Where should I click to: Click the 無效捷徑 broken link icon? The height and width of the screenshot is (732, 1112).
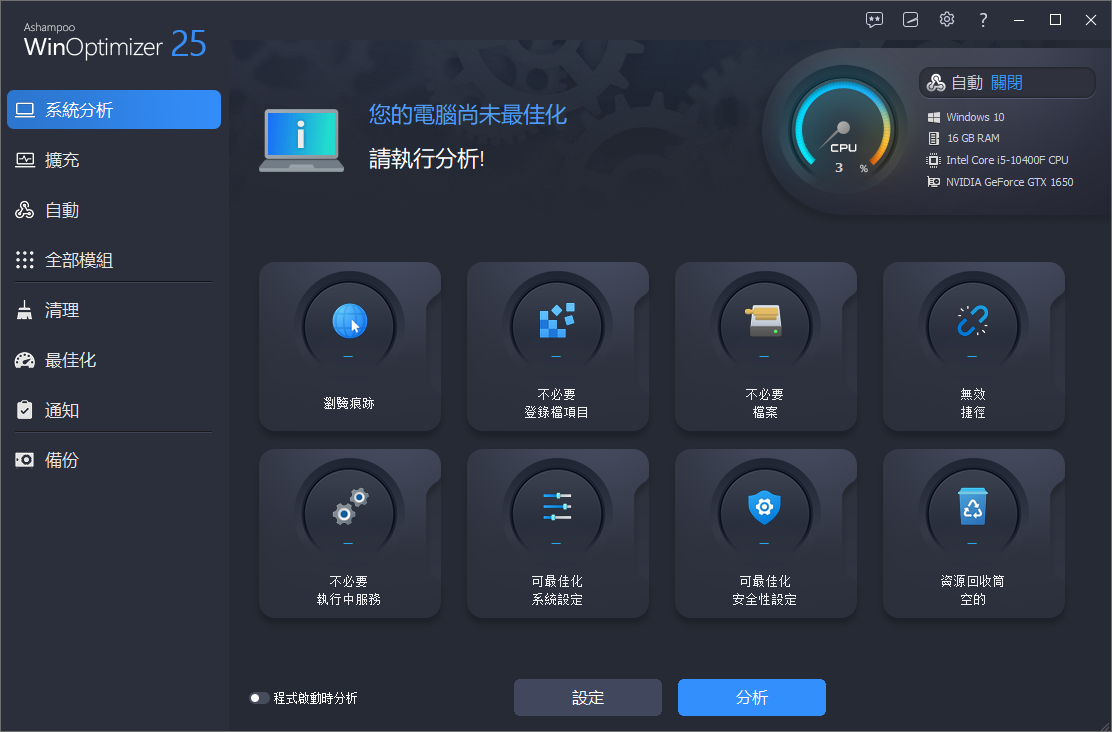[x=972, y=322]
